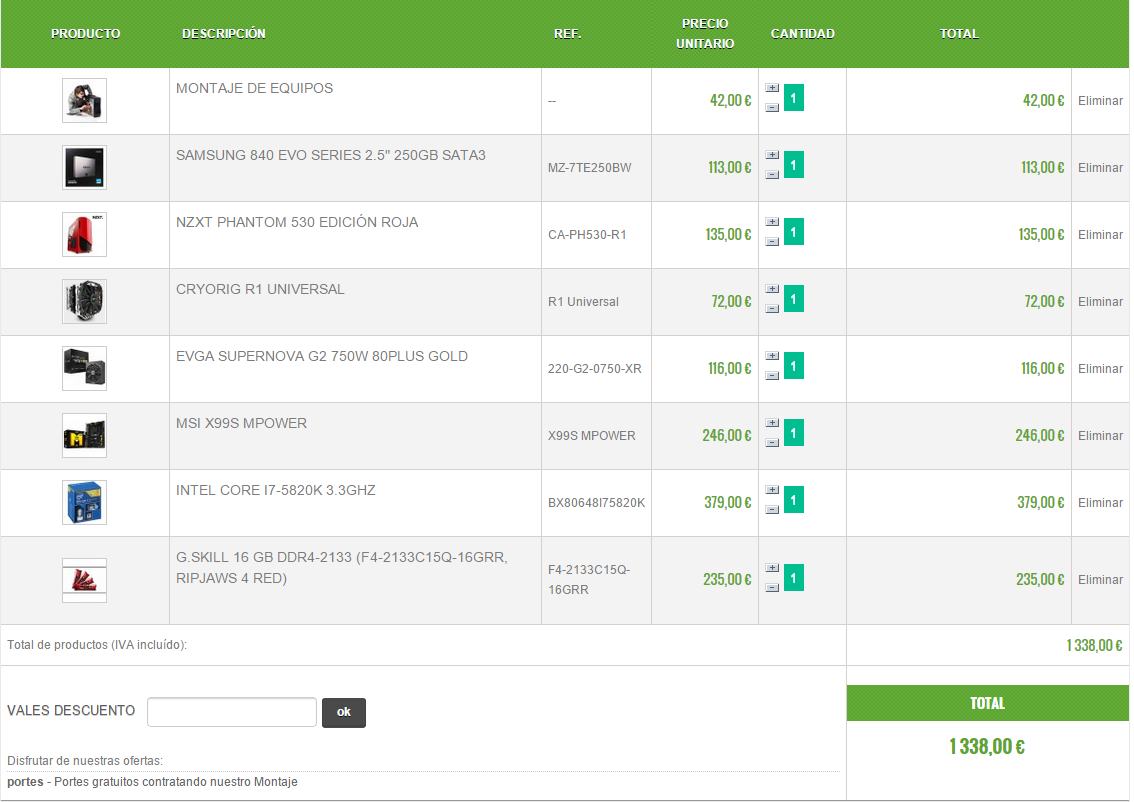Remove the Cryorig R1 Universal with Eliminar
The image size is (1134, 802).
pyautogui.click(x=1100, y=302)
